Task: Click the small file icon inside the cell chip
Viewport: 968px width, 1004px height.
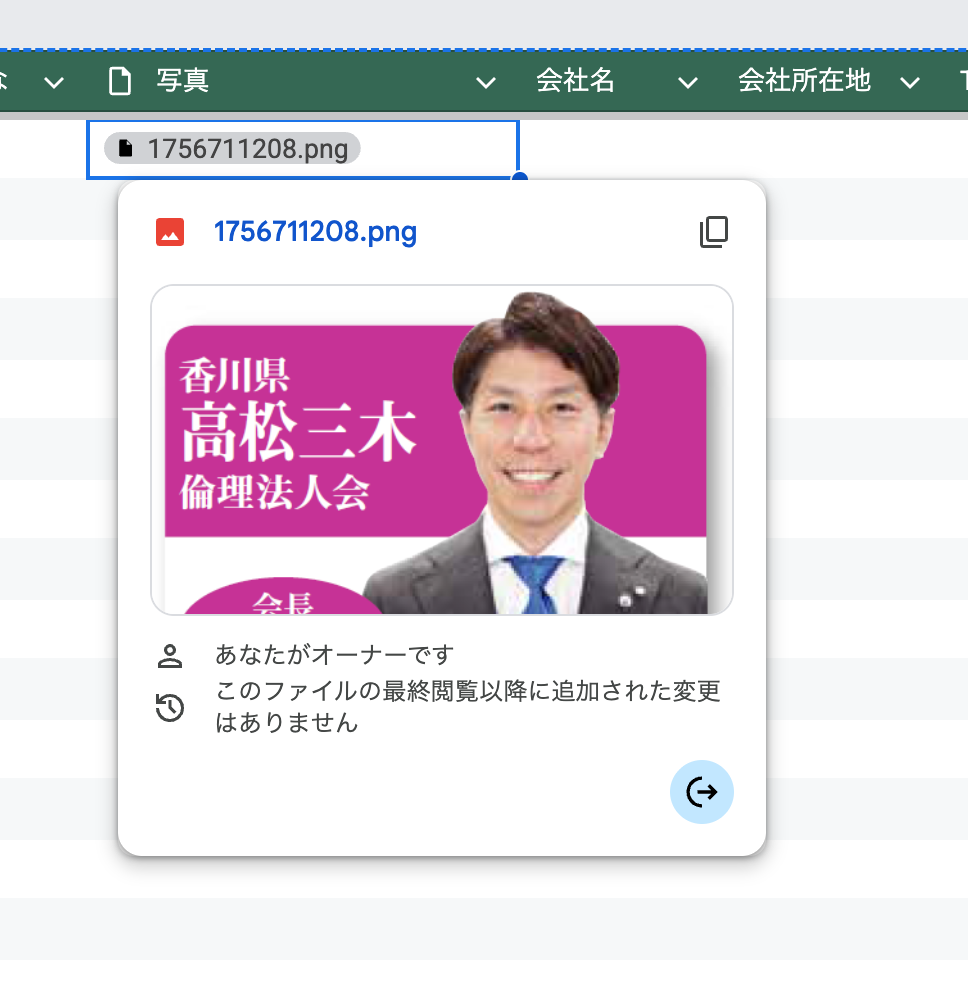Action: pyautogui.click(x=125, y=149)
